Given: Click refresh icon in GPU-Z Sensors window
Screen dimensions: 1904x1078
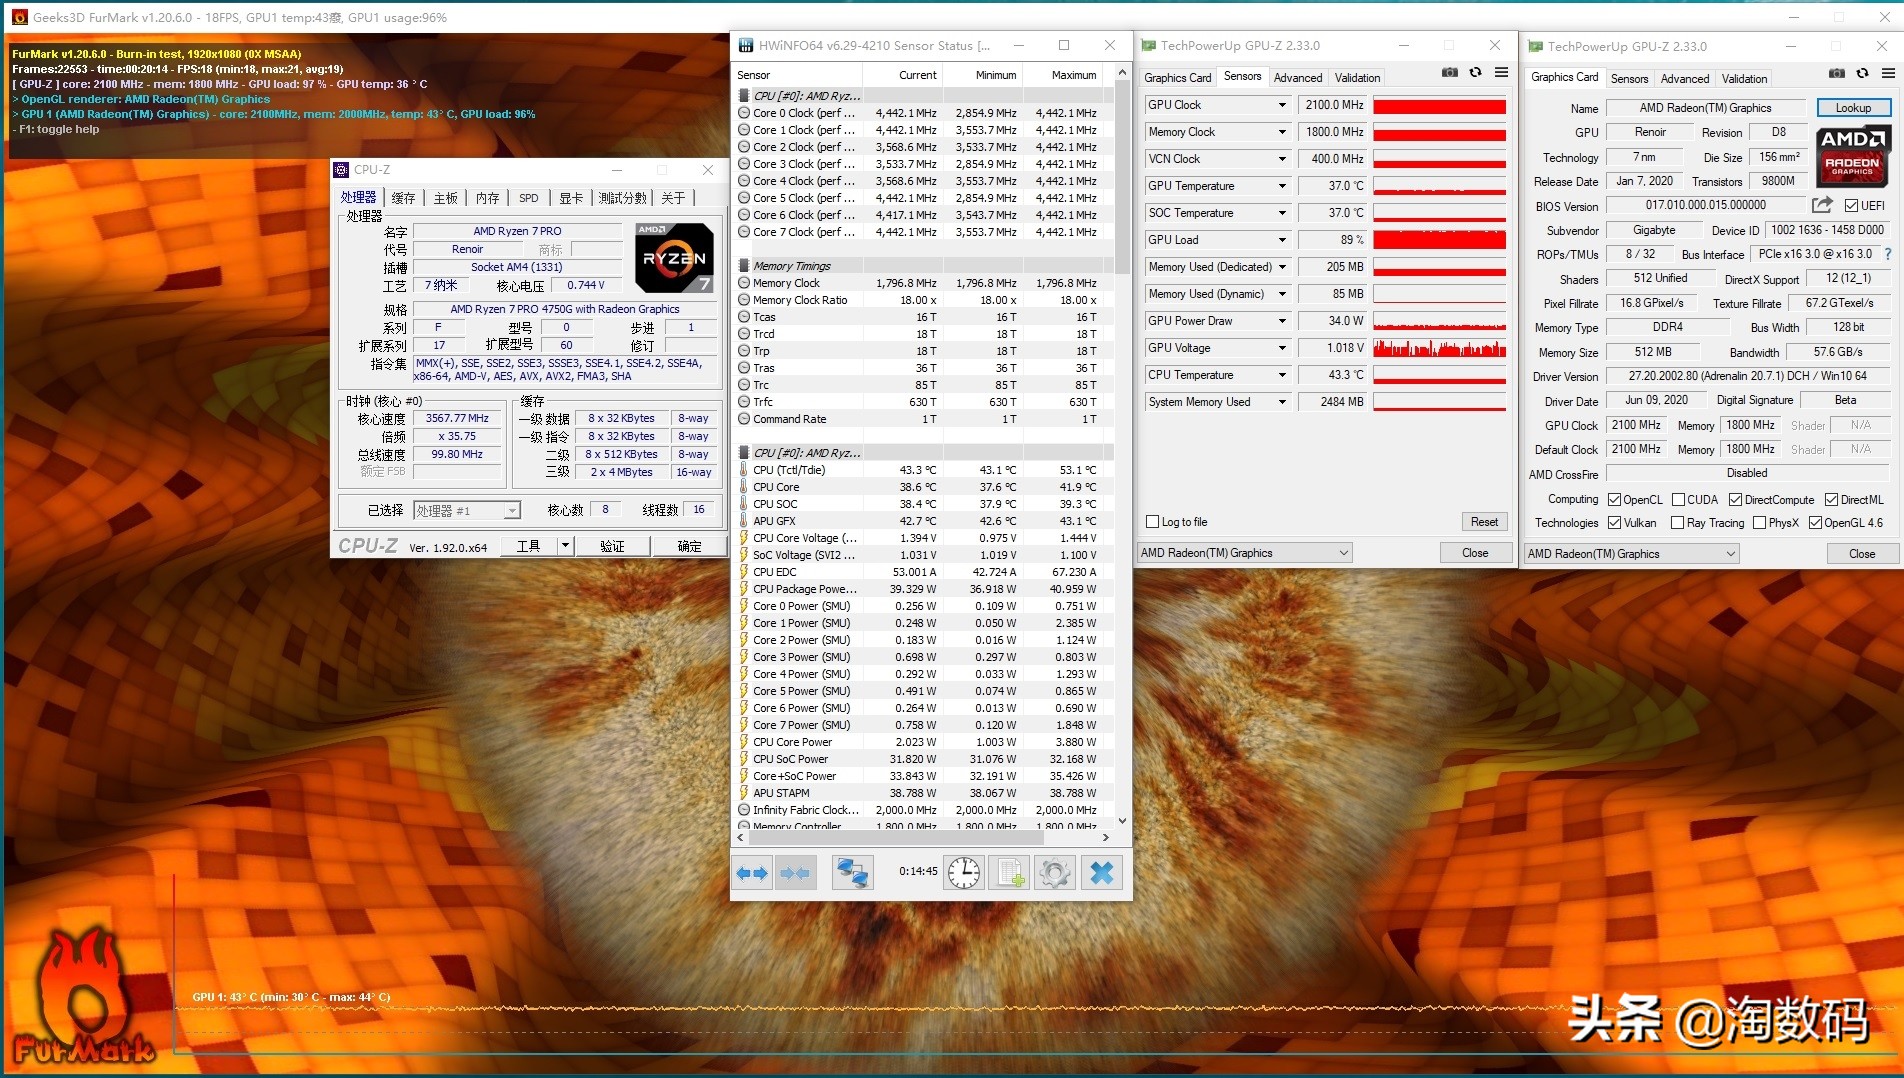Looking at the screenshot, I should pos(1475,73).
